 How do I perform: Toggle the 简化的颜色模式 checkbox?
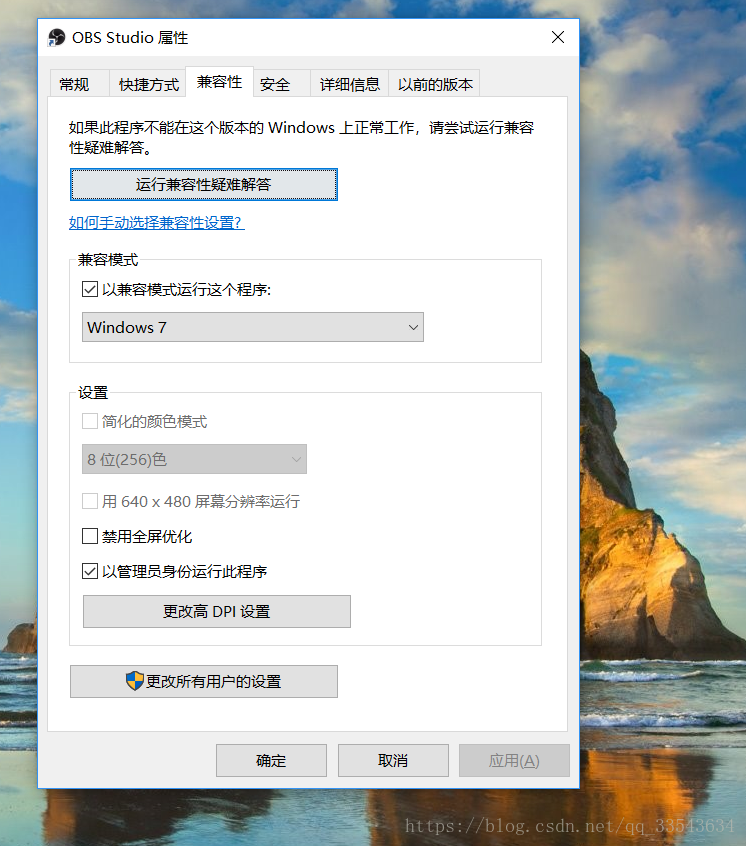[90, 421]
